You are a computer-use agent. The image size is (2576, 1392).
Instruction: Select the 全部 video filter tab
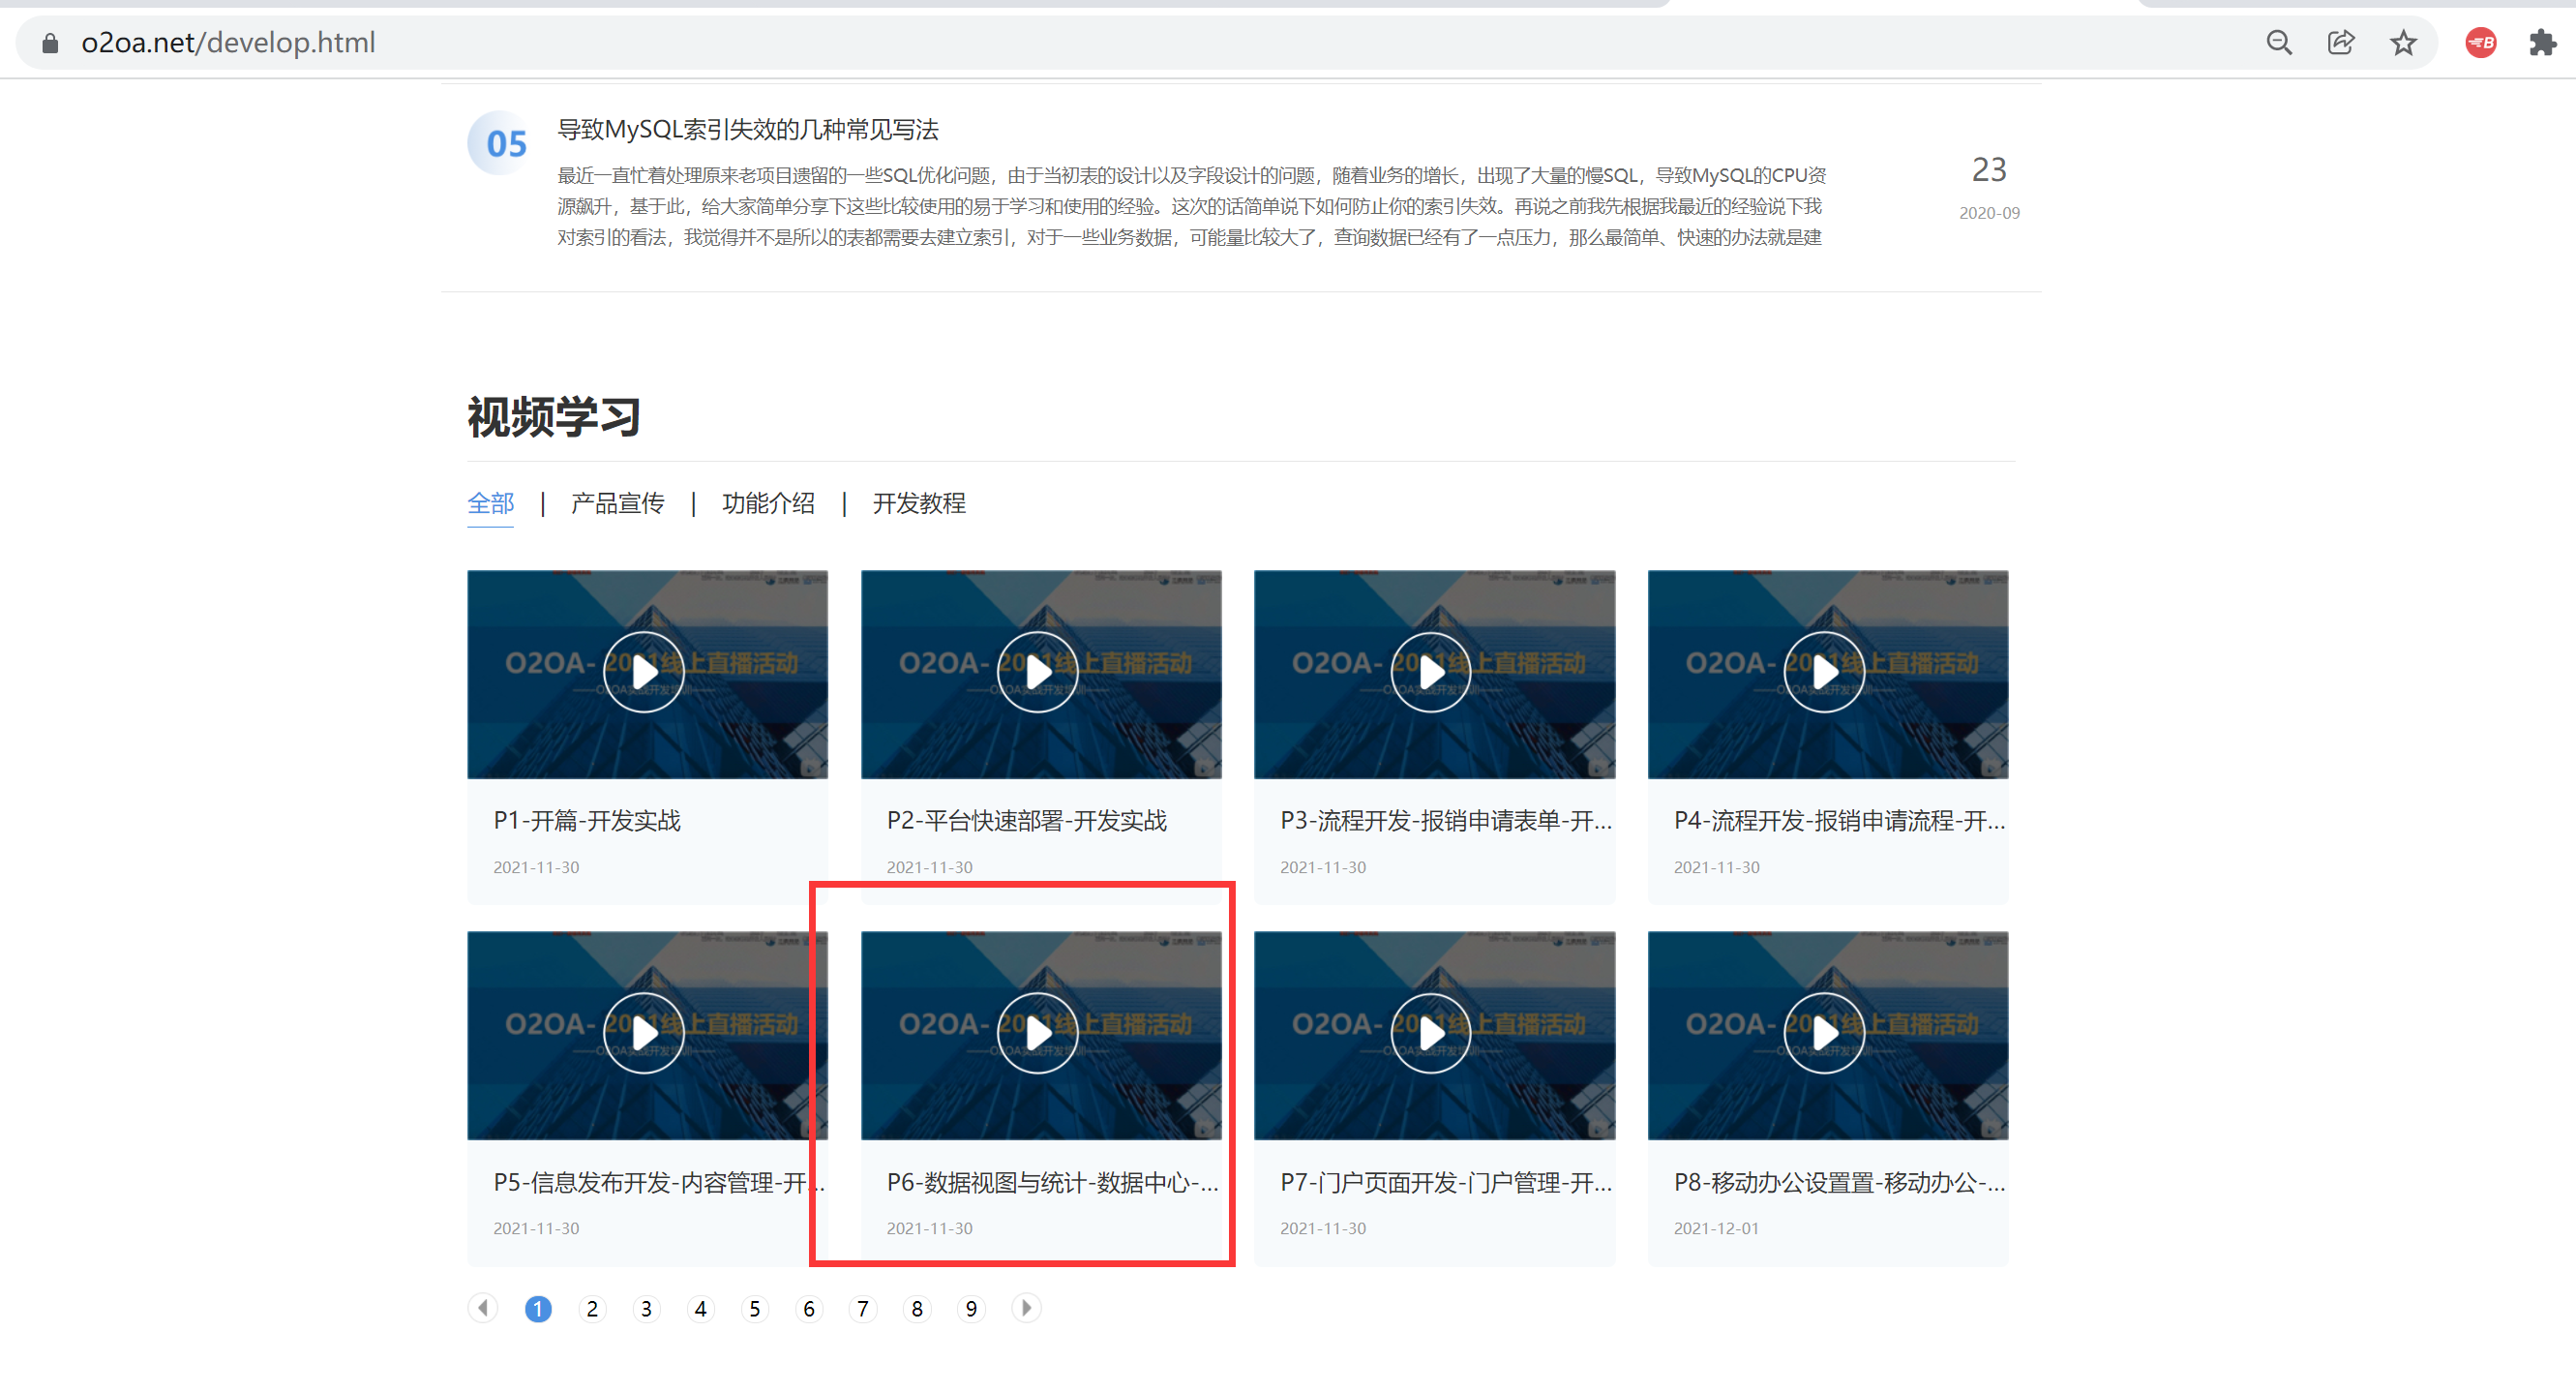pos(490,503)
